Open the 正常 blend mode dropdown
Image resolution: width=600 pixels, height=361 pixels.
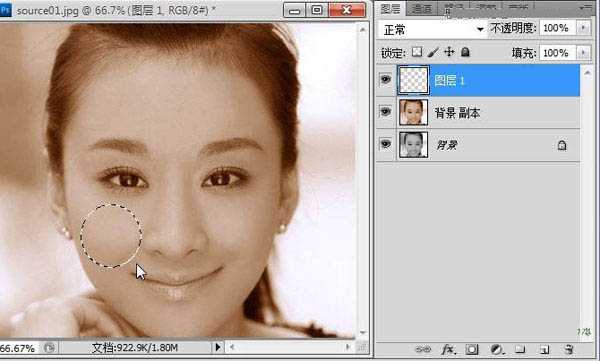[x=432, y=29]
